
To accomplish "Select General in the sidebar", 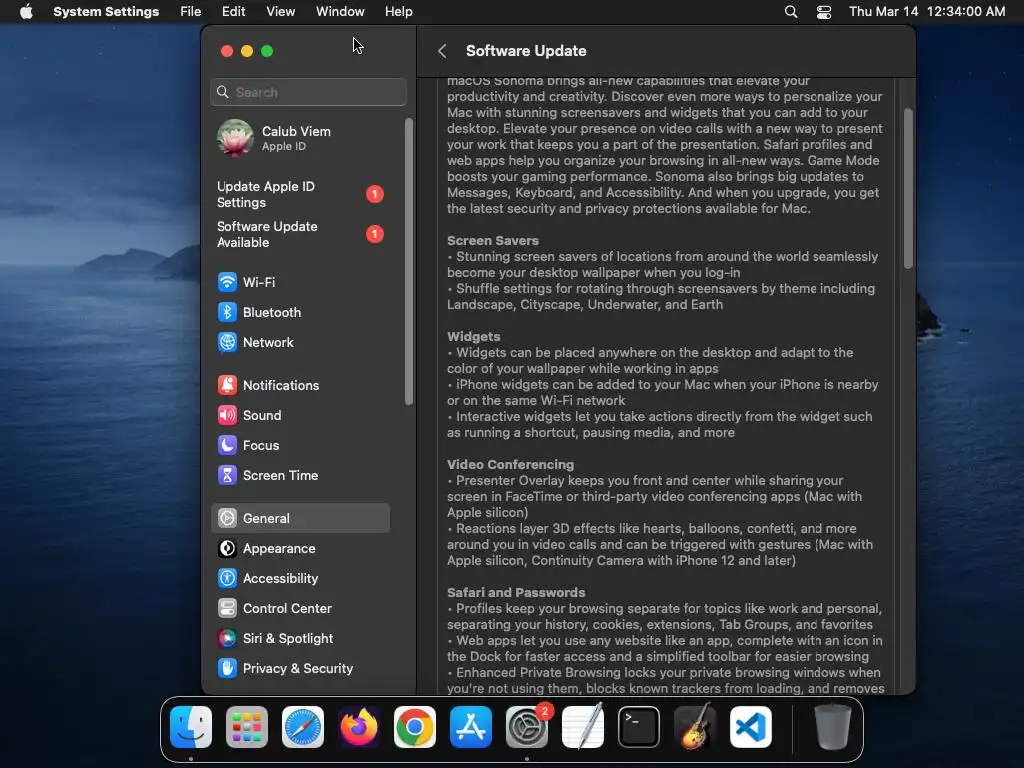I will (x=300, y=519).
